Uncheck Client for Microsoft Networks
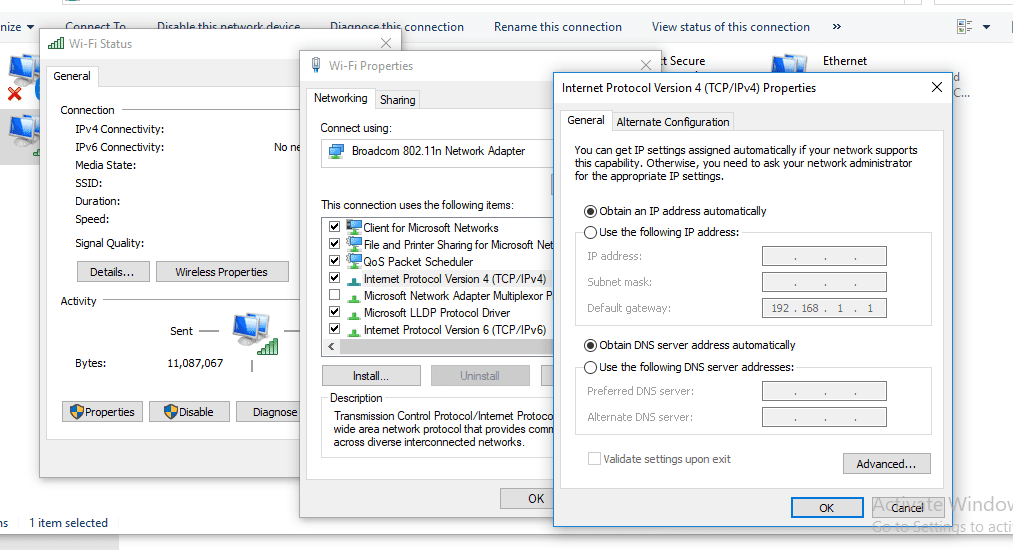 tap(334, 227)
